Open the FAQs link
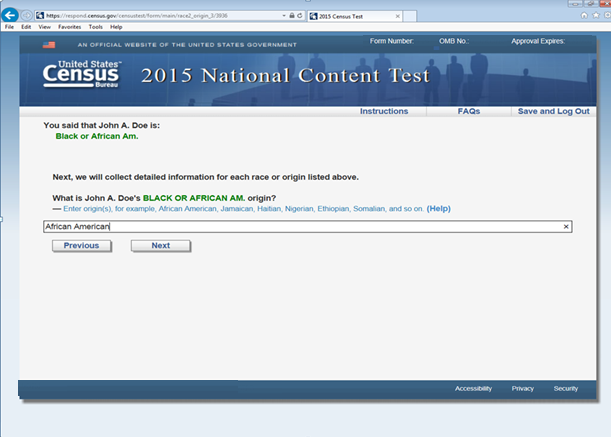The image size is (611, 437). [469, 111]
